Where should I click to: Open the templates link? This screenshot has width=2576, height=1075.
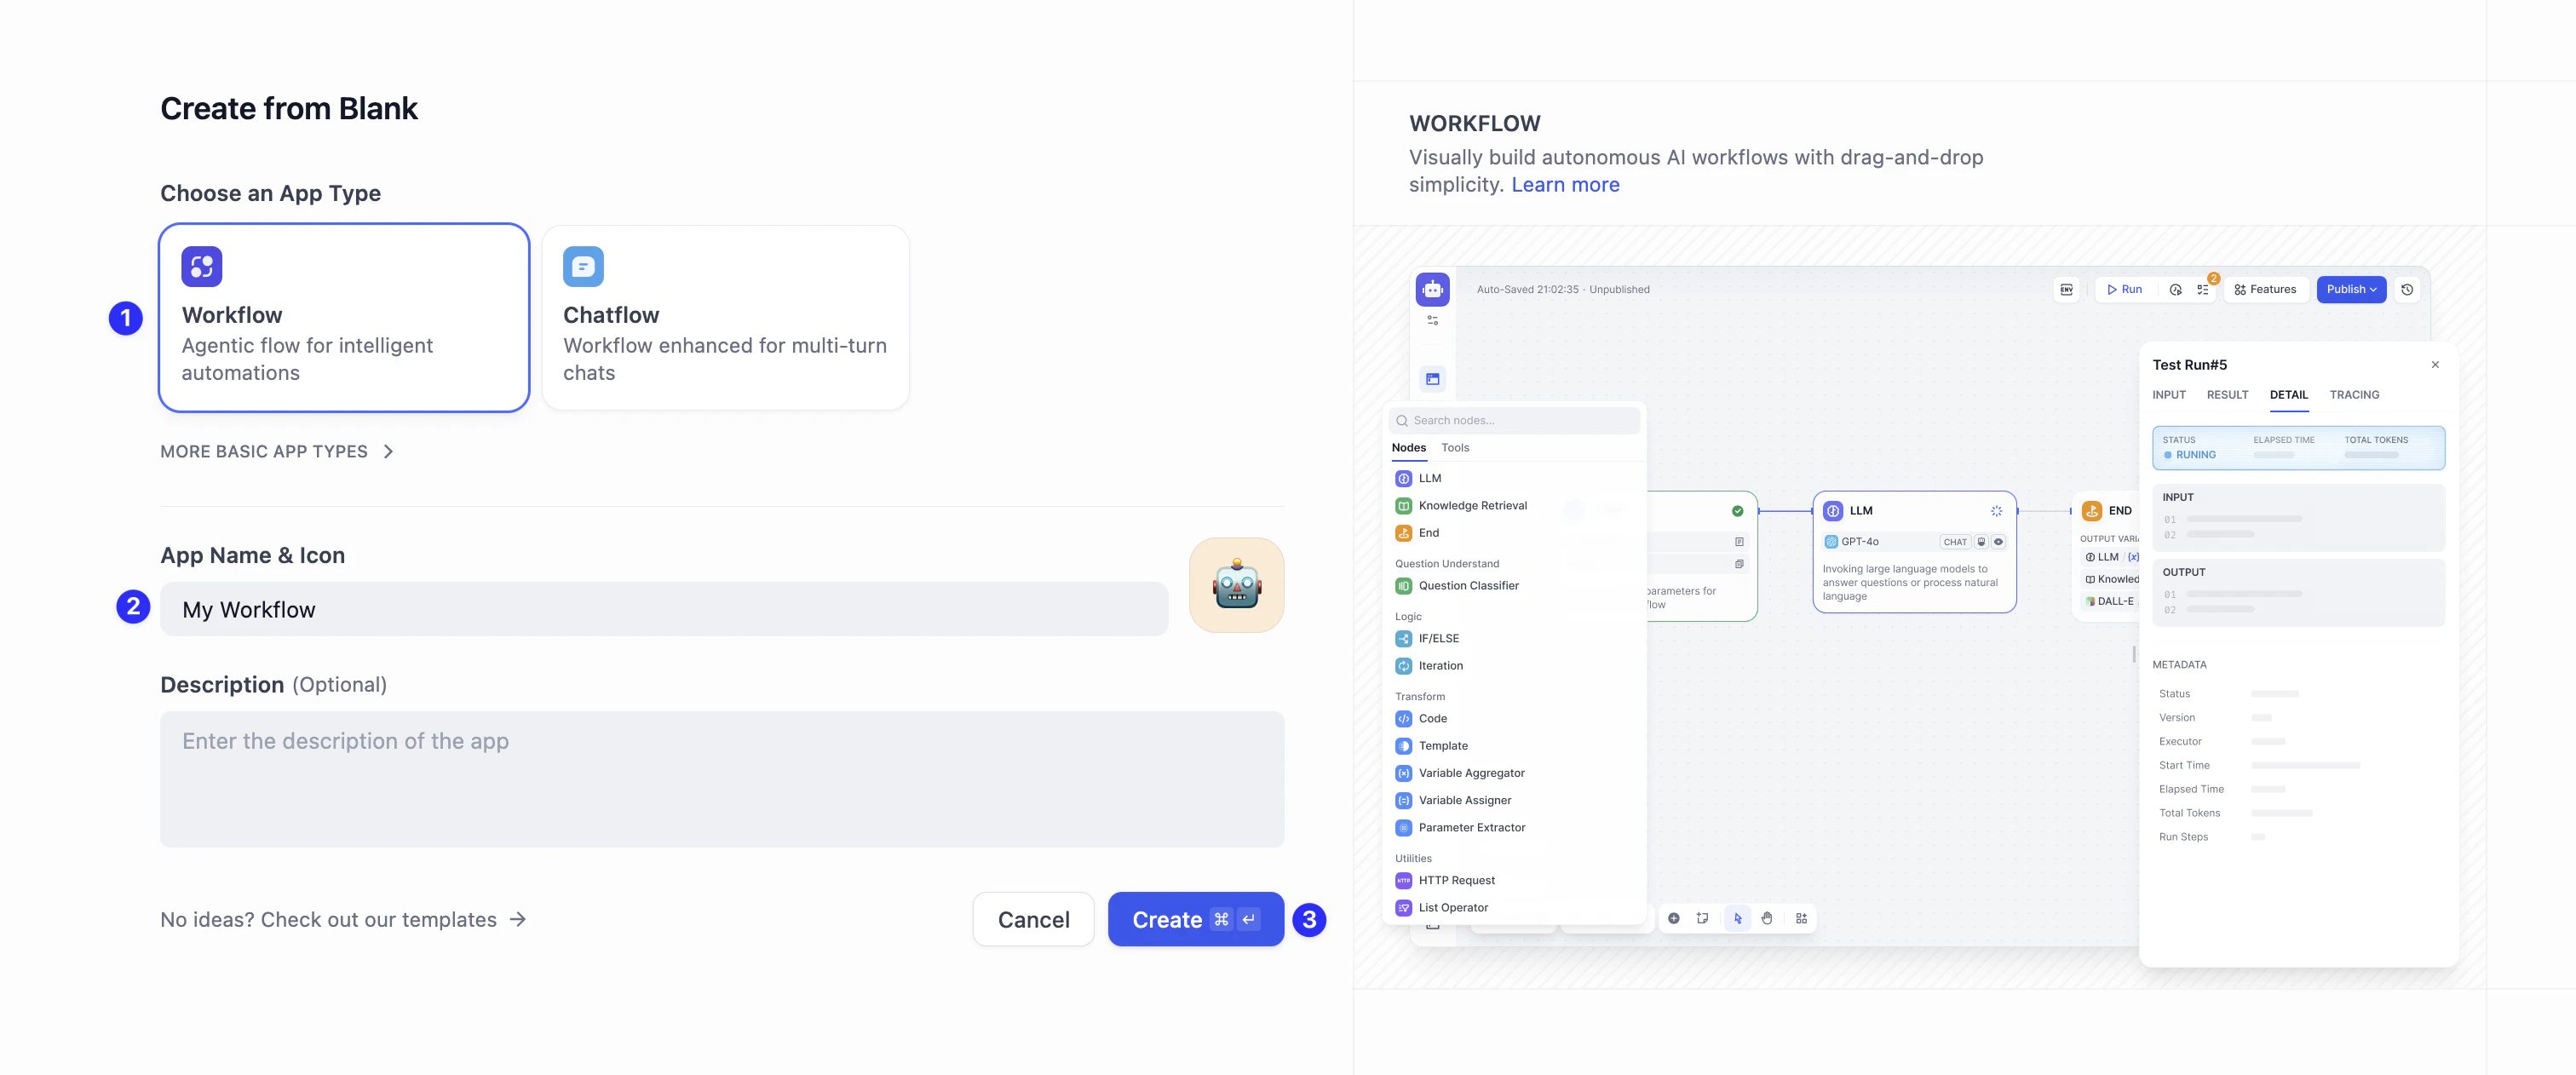(x=343, y=920)
